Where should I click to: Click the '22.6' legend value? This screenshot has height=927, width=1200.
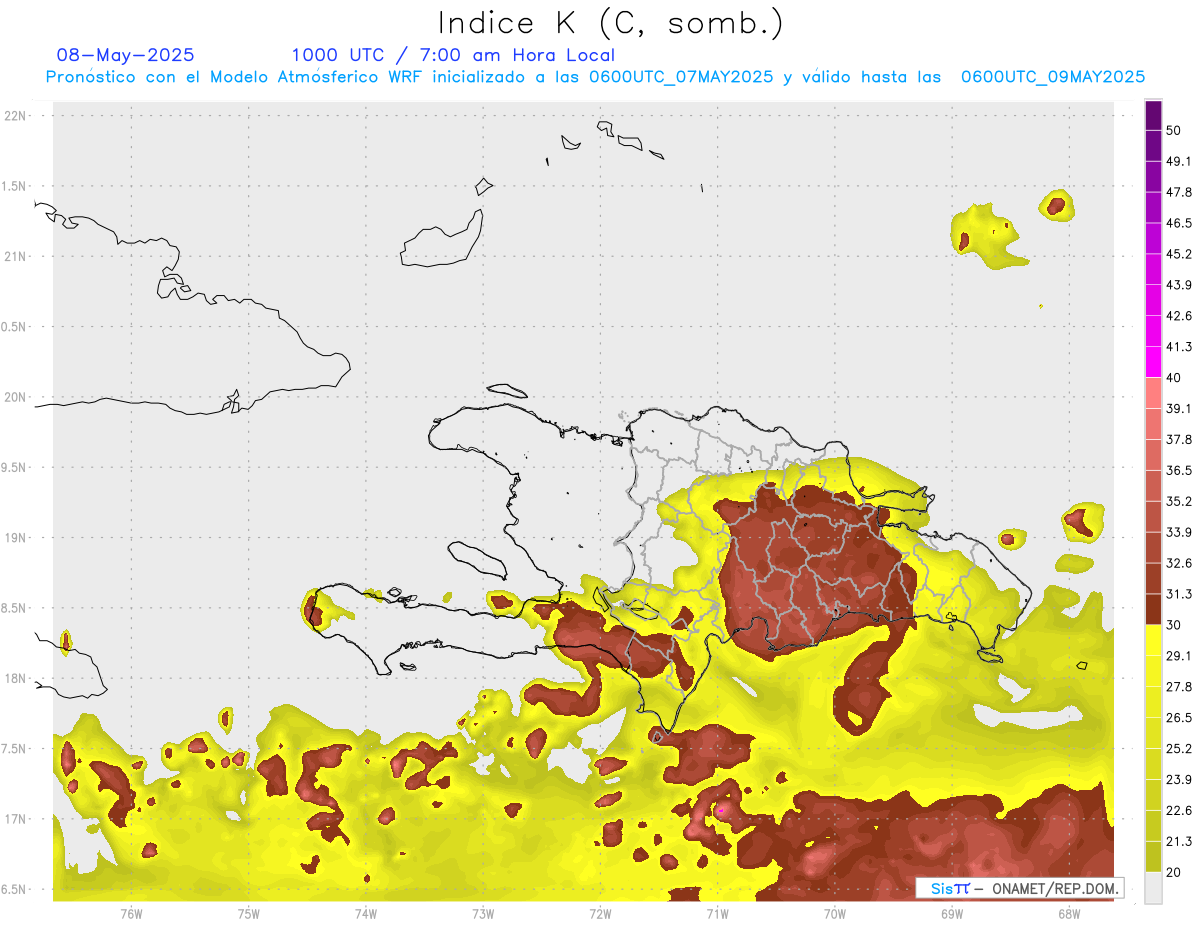1179,810
